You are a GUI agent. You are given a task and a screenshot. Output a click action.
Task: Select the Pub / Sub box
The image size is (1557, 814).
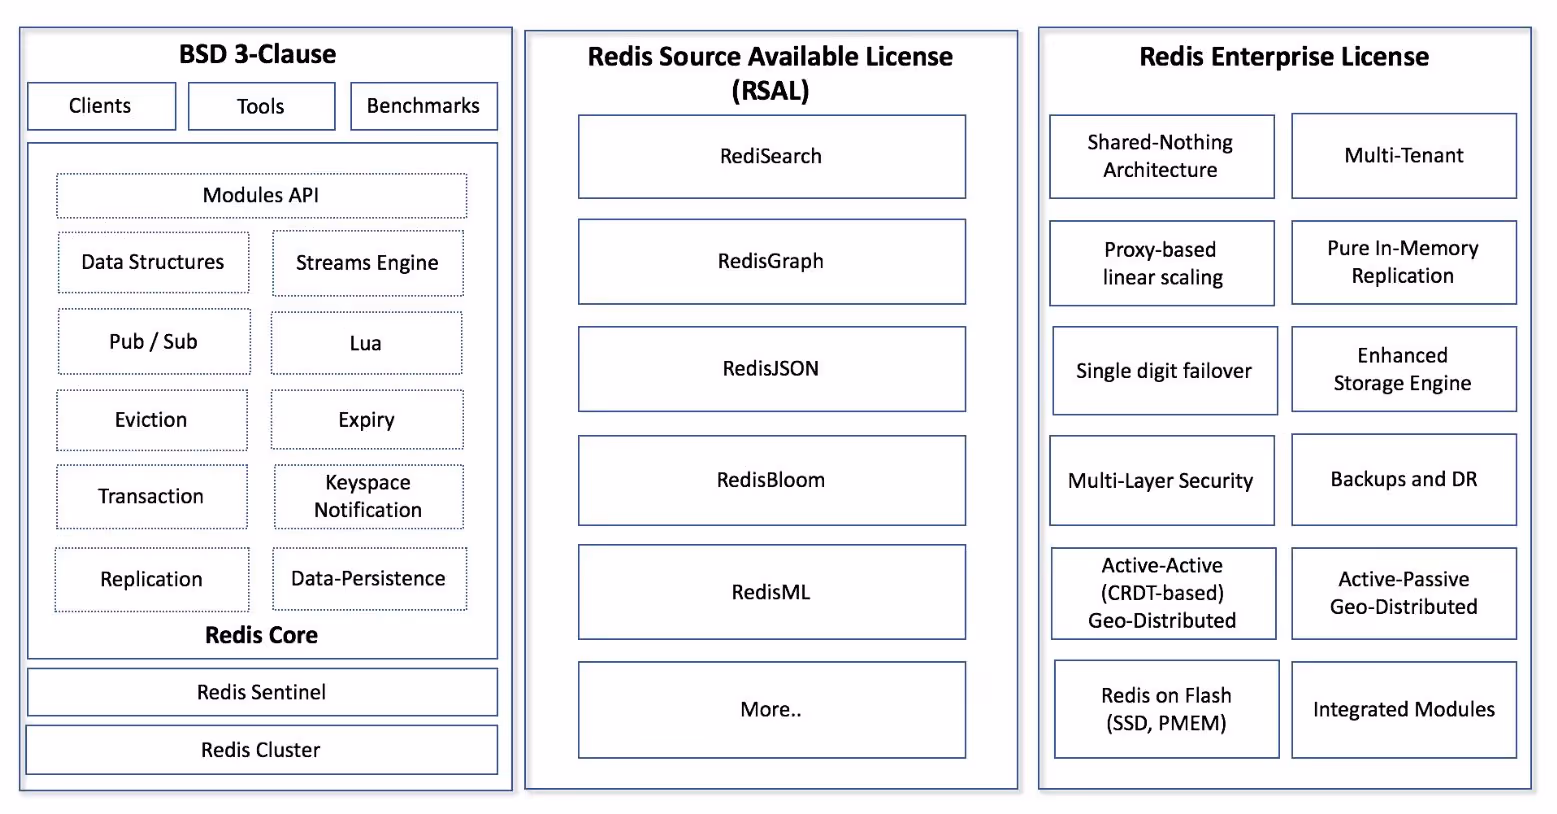point(153,341)
